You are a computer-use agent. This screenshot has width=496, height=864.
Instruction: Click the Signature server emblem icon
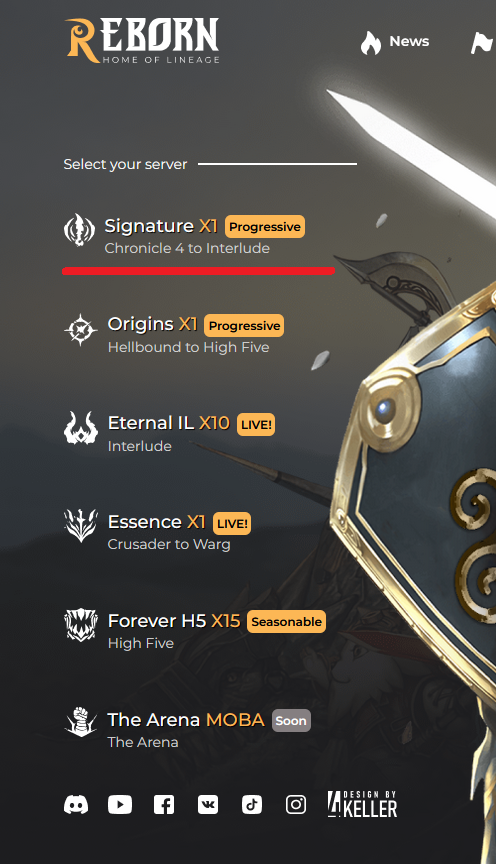(79, 230)
